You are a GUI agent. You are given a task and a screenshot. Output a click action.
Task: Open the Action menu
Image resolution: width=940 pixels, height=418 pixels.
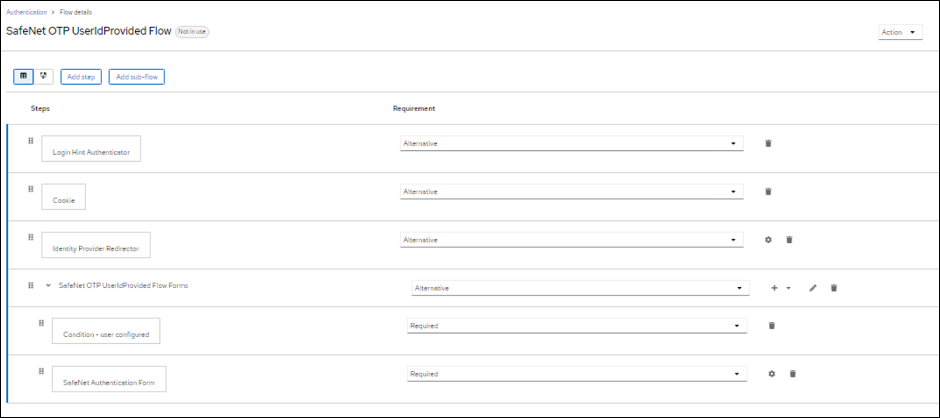900,32
